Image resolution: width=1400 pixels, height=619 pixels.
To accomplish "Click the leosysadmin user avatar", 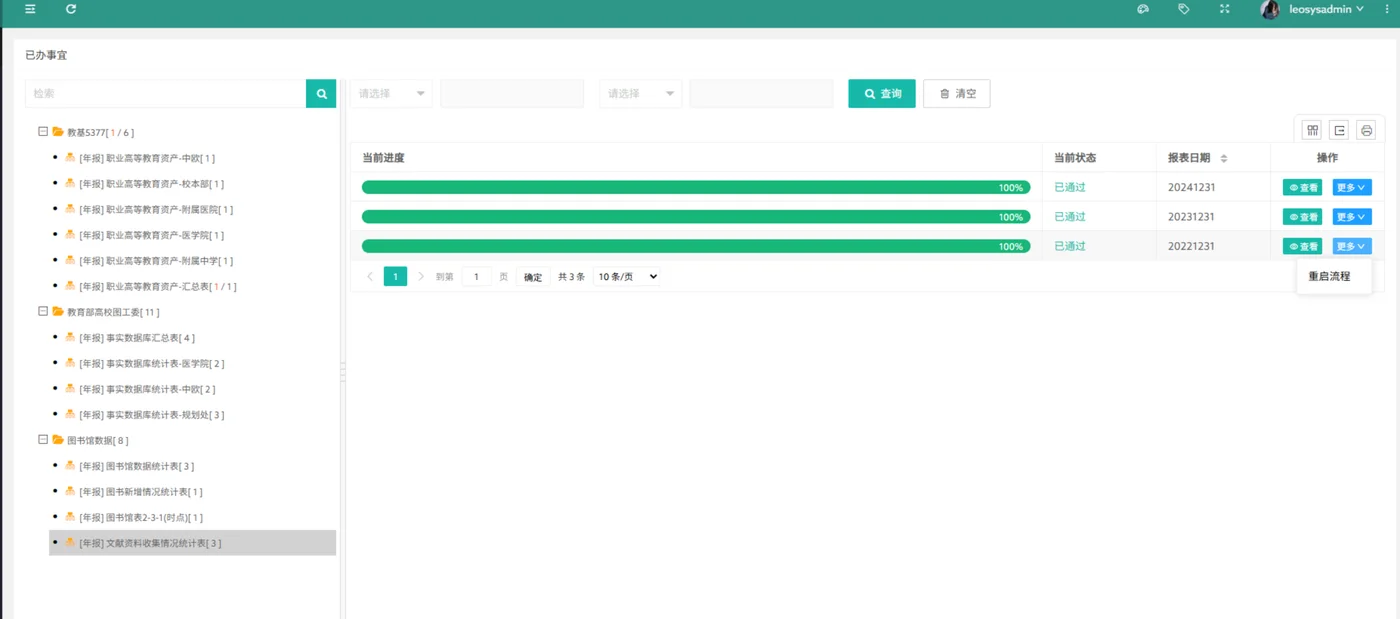I will click(1270, 10).
